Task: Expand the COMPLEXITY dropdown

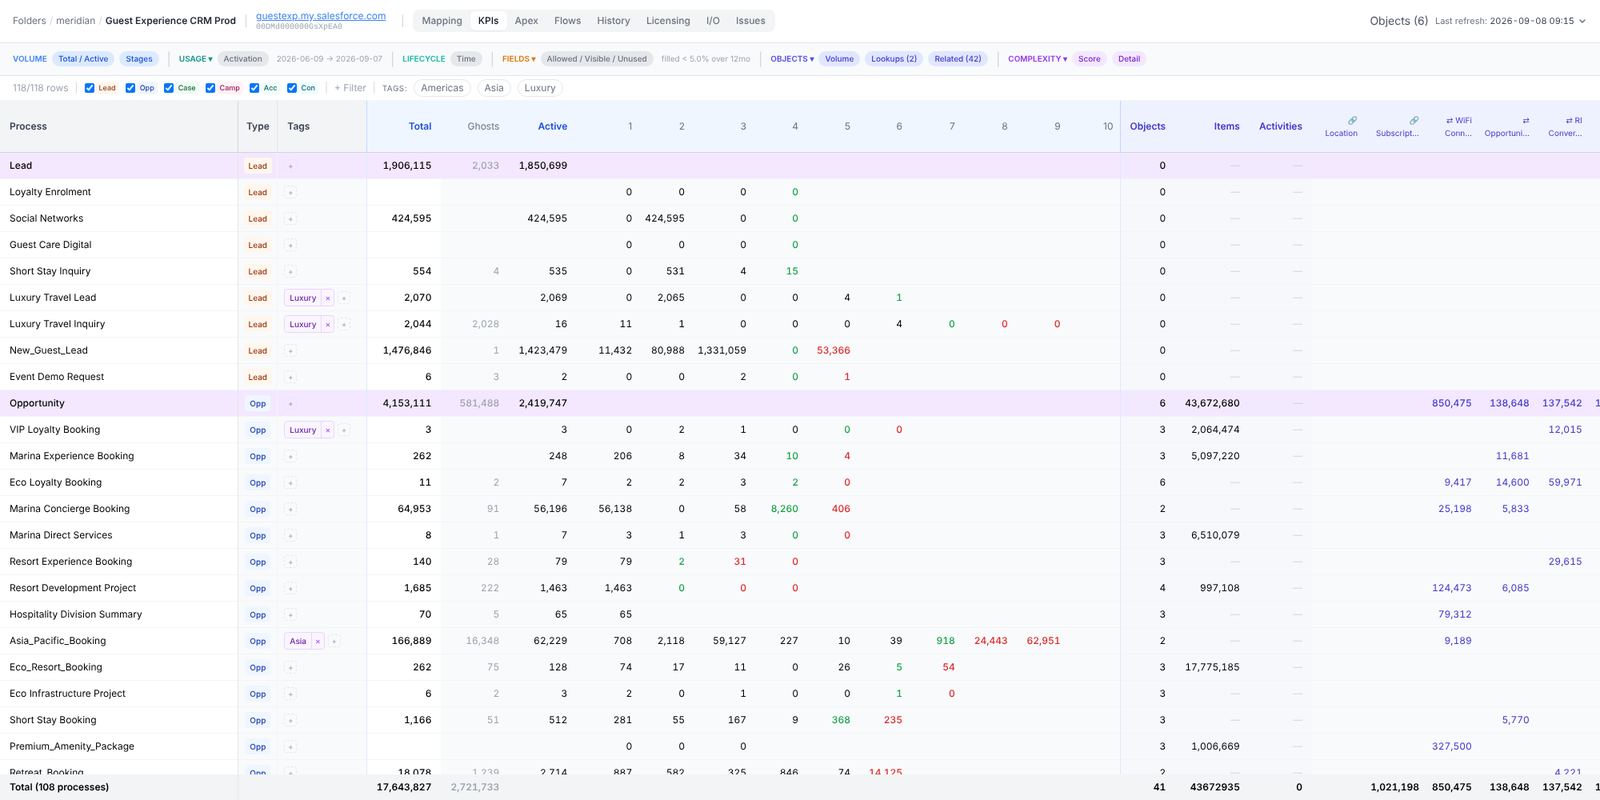Action: (1037, 59)
